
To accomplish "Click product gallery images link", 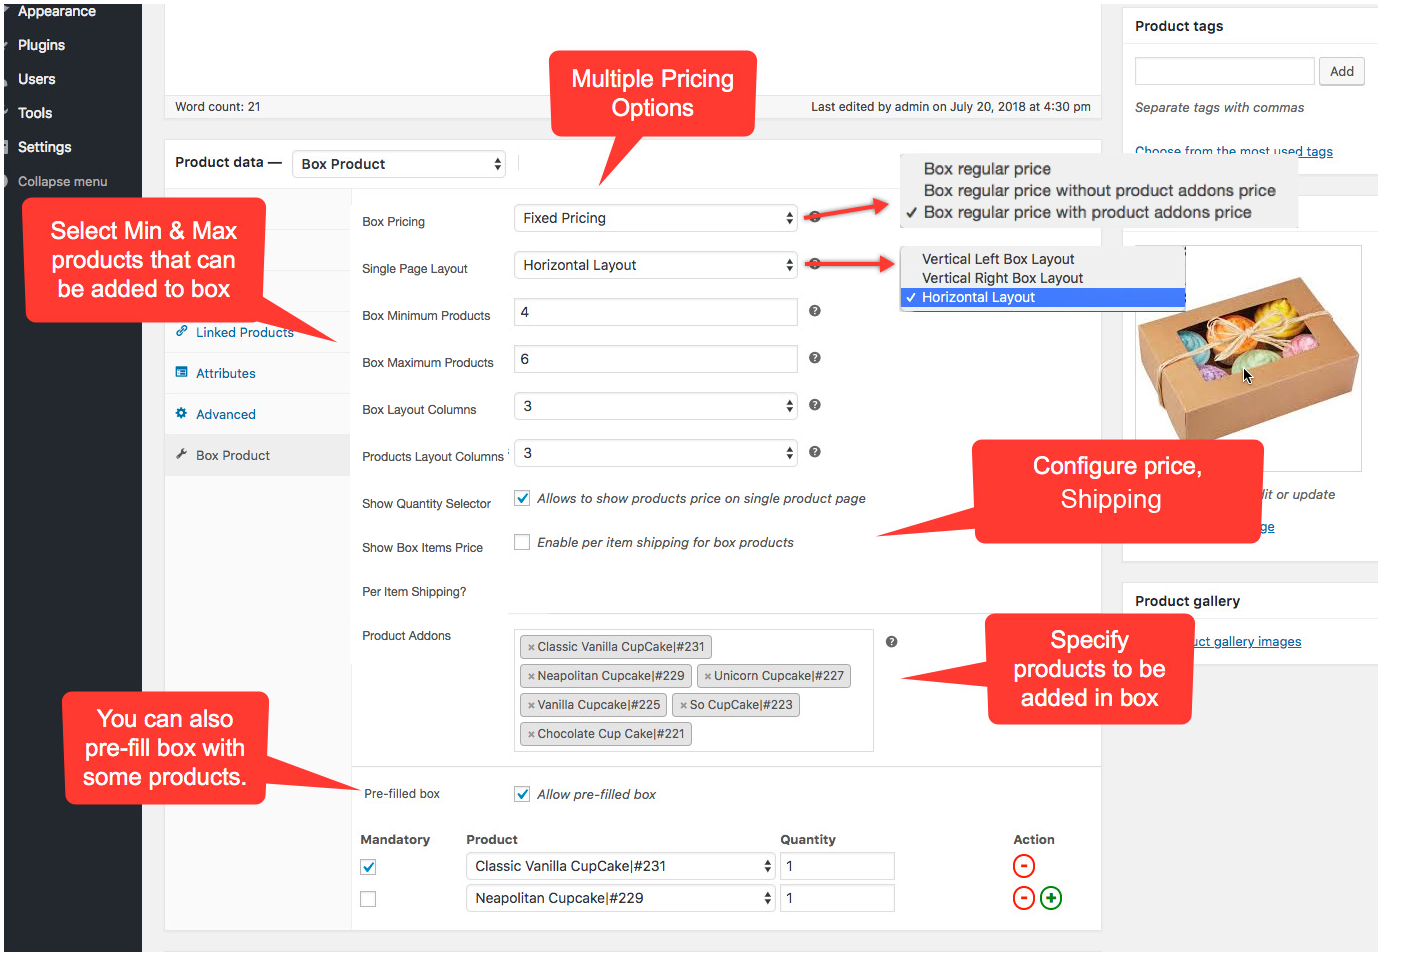I will [x=1248, y=642].
